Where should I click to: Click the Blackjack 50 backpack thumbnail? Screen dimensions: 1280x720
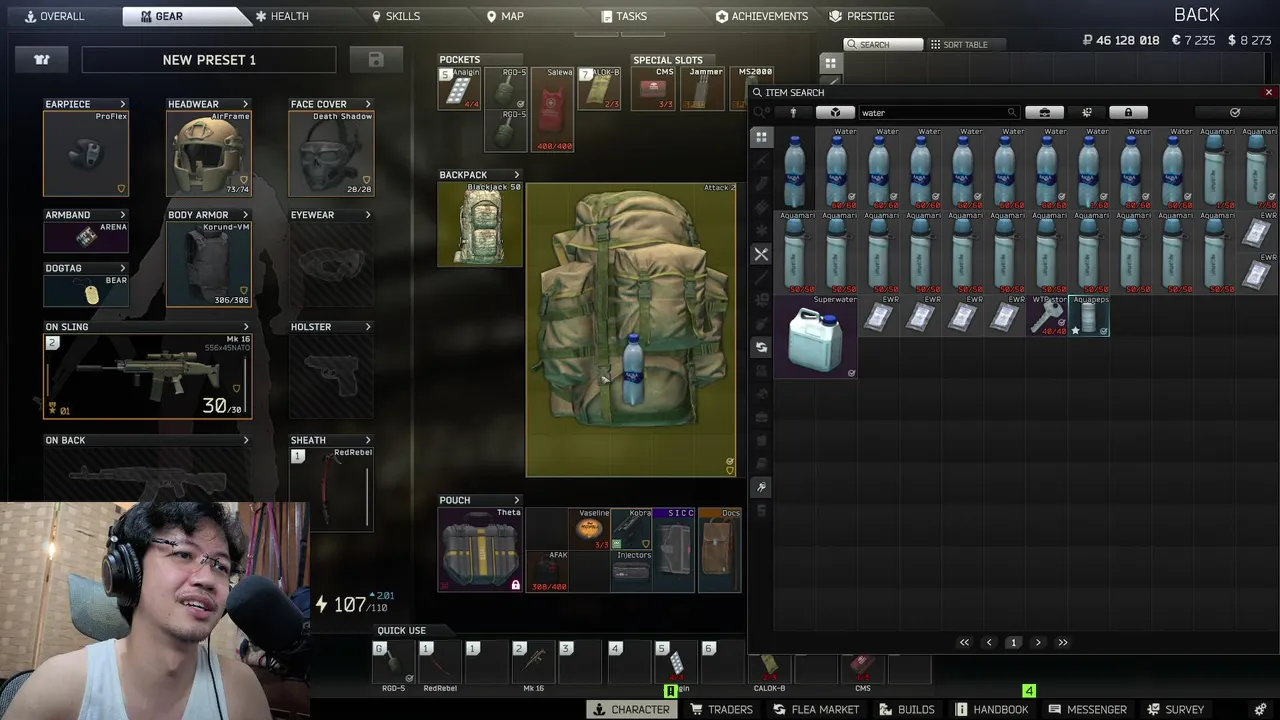pos(480,225)
